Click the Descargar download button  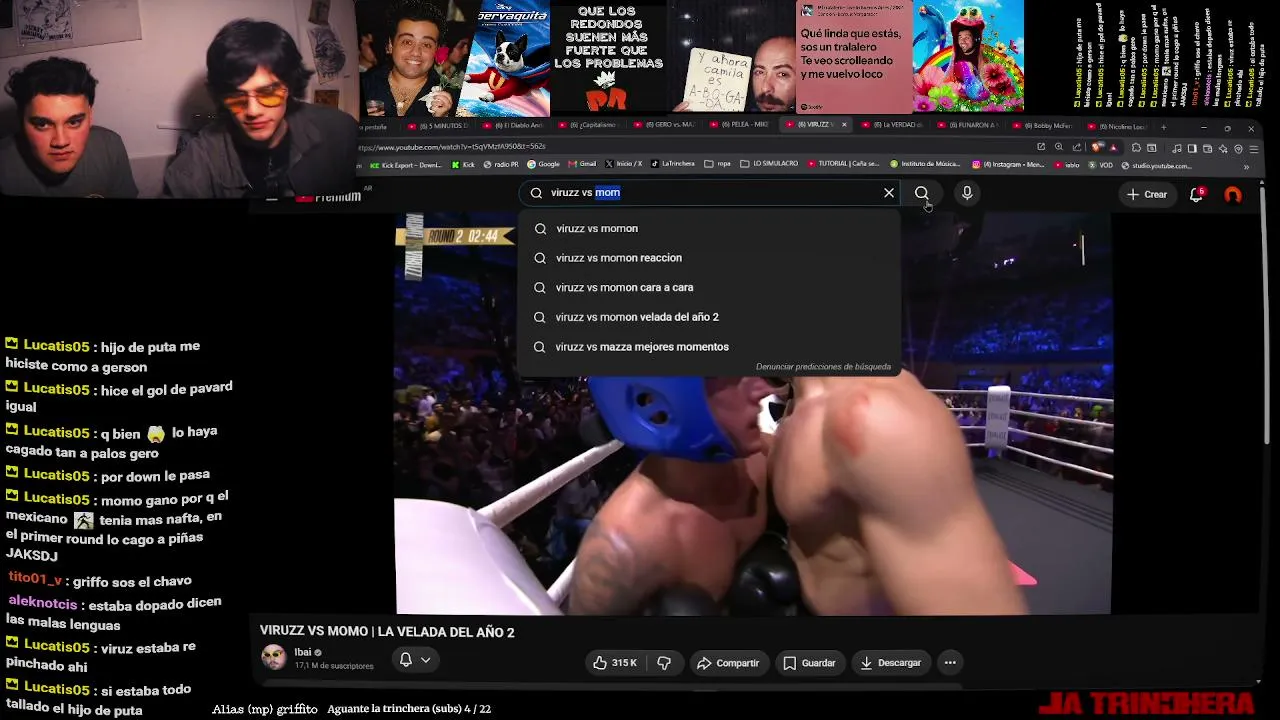pyautogui.click(x=890, y=663)
